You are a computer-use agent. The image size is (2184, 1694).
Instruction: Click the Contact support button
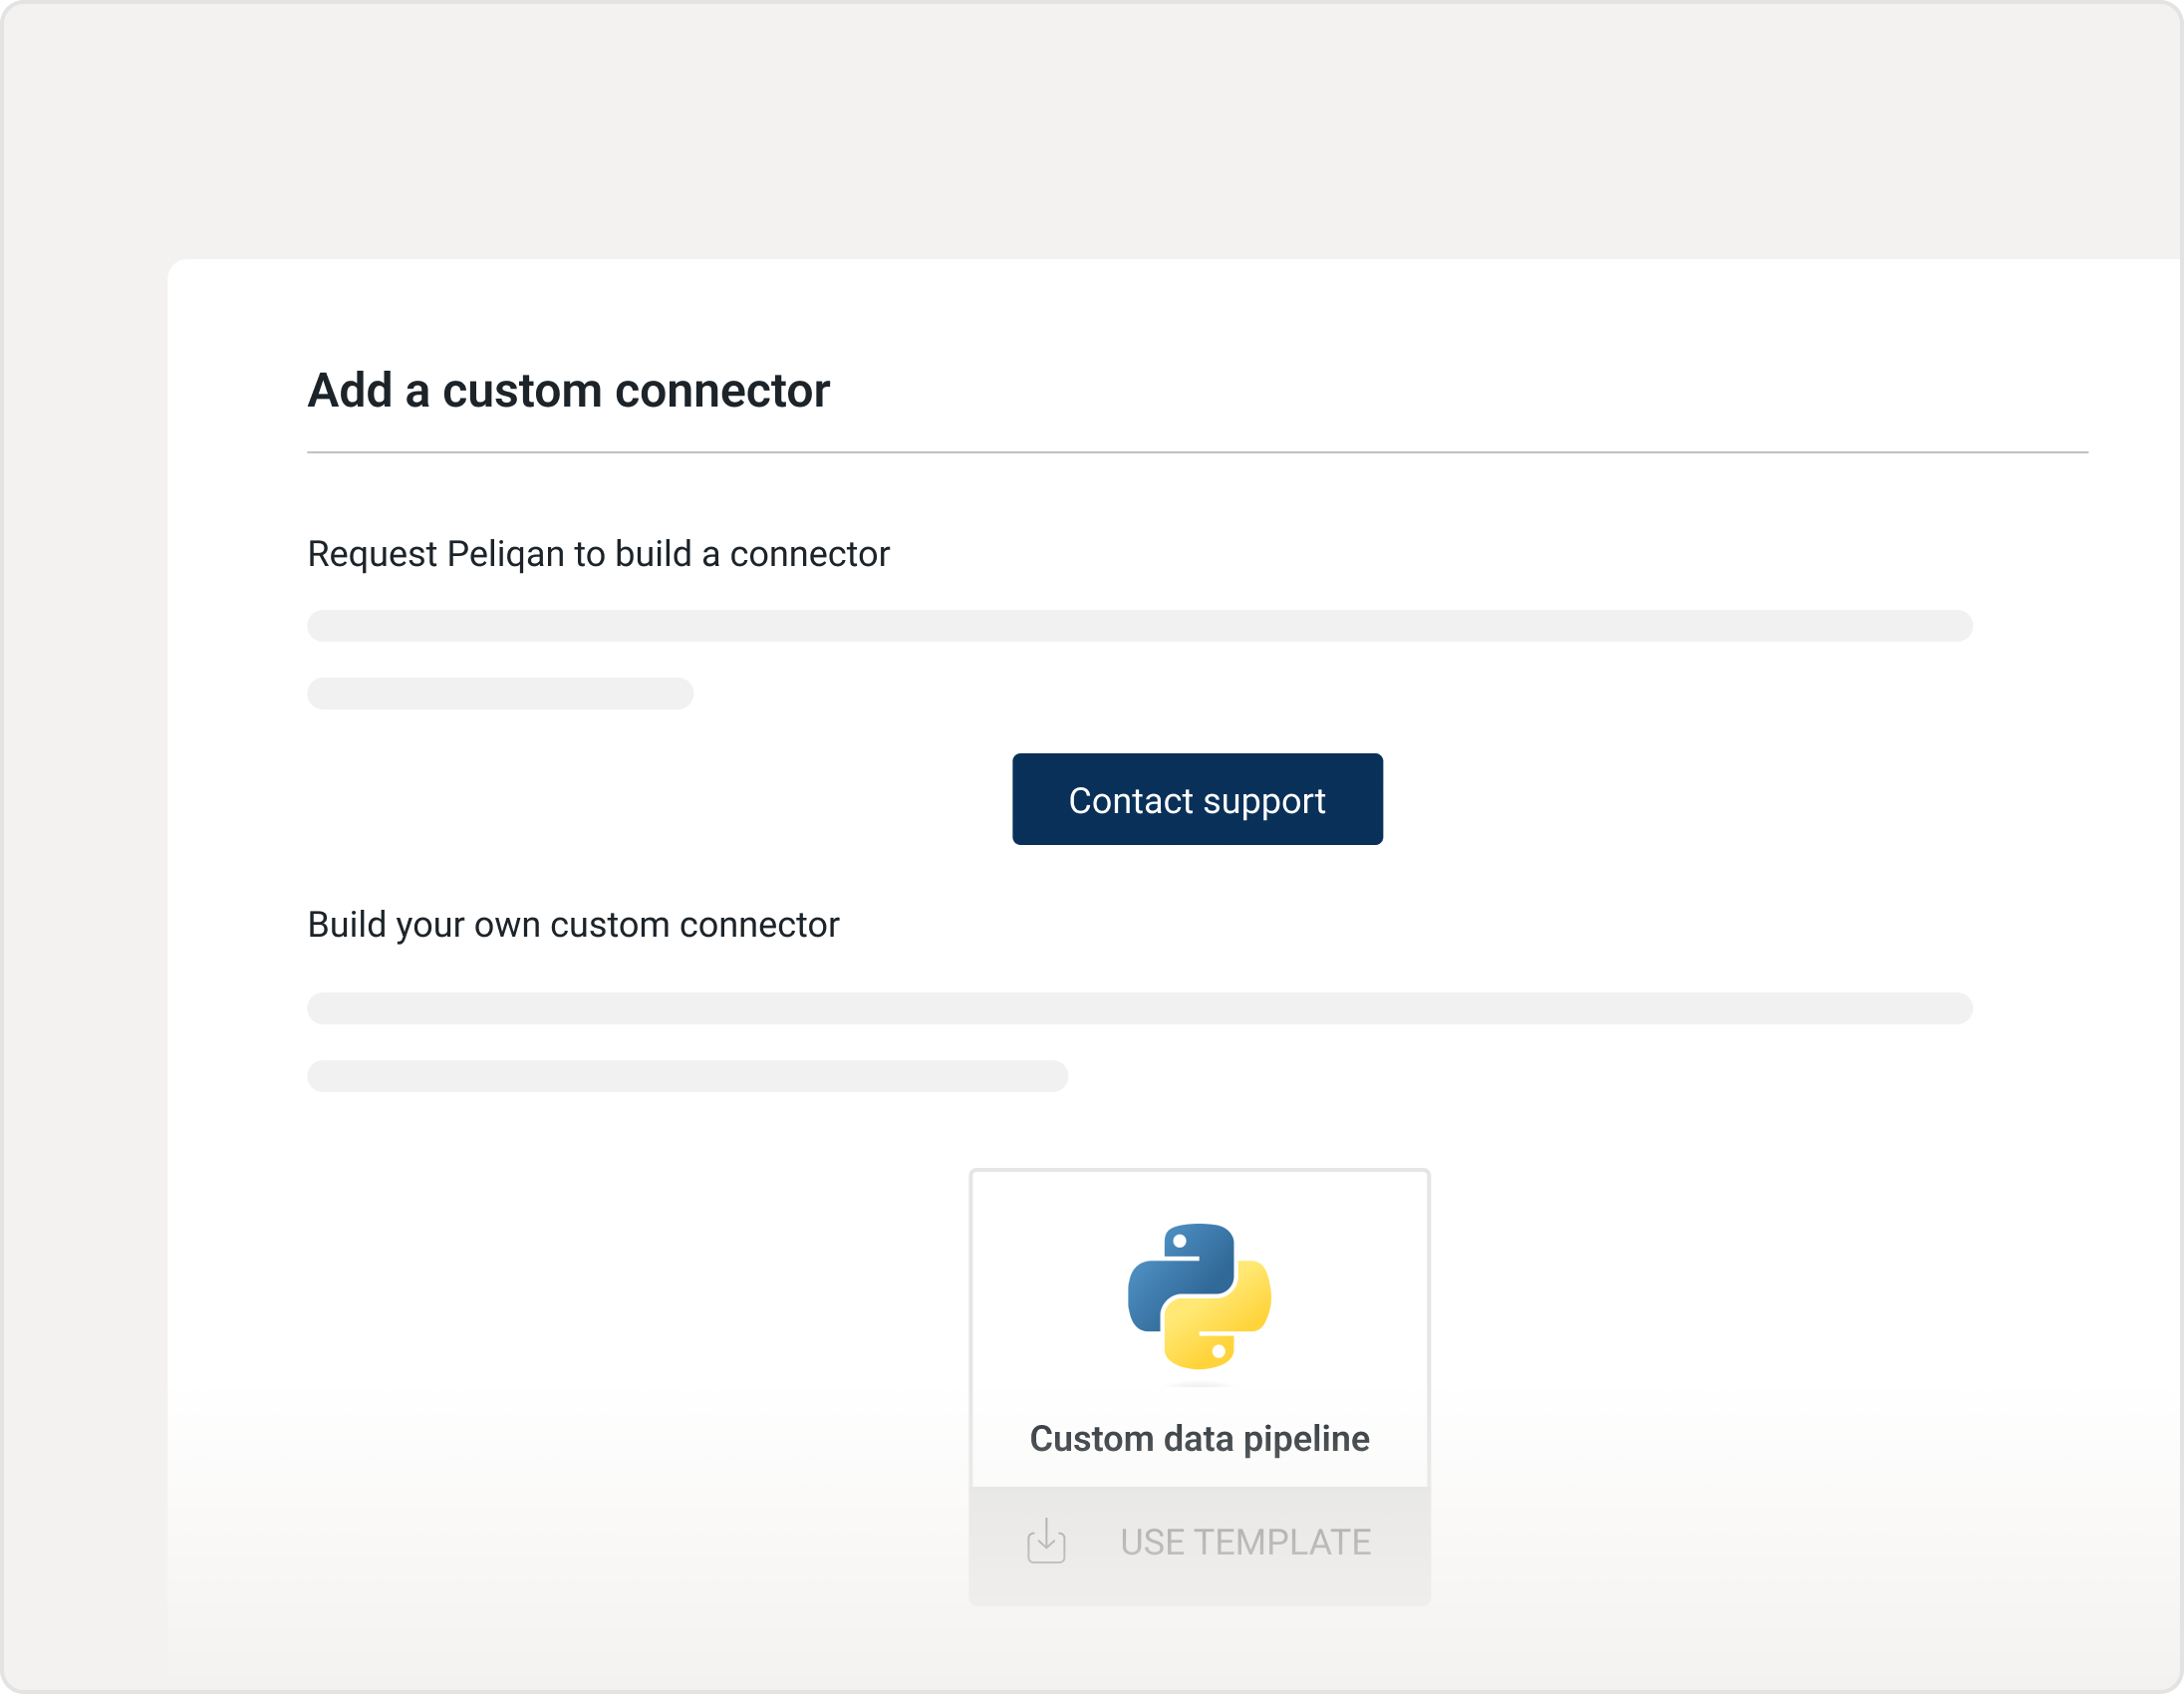1197,799
